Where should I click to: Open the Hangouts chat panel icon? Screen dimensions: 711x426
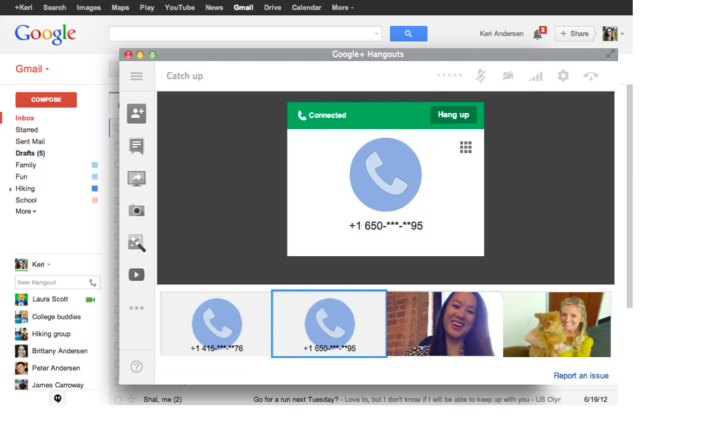(x=136, y=146)
